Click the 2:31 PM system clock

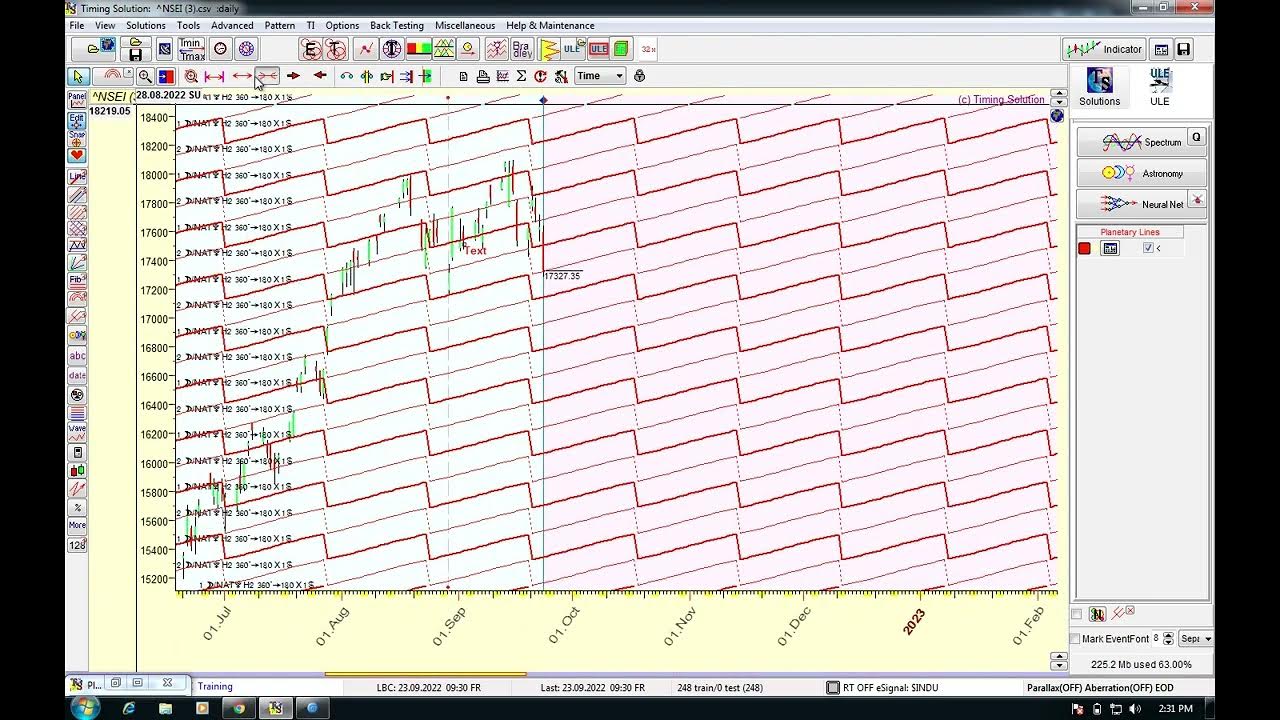pyautogui.click(x=1174, y=709)
